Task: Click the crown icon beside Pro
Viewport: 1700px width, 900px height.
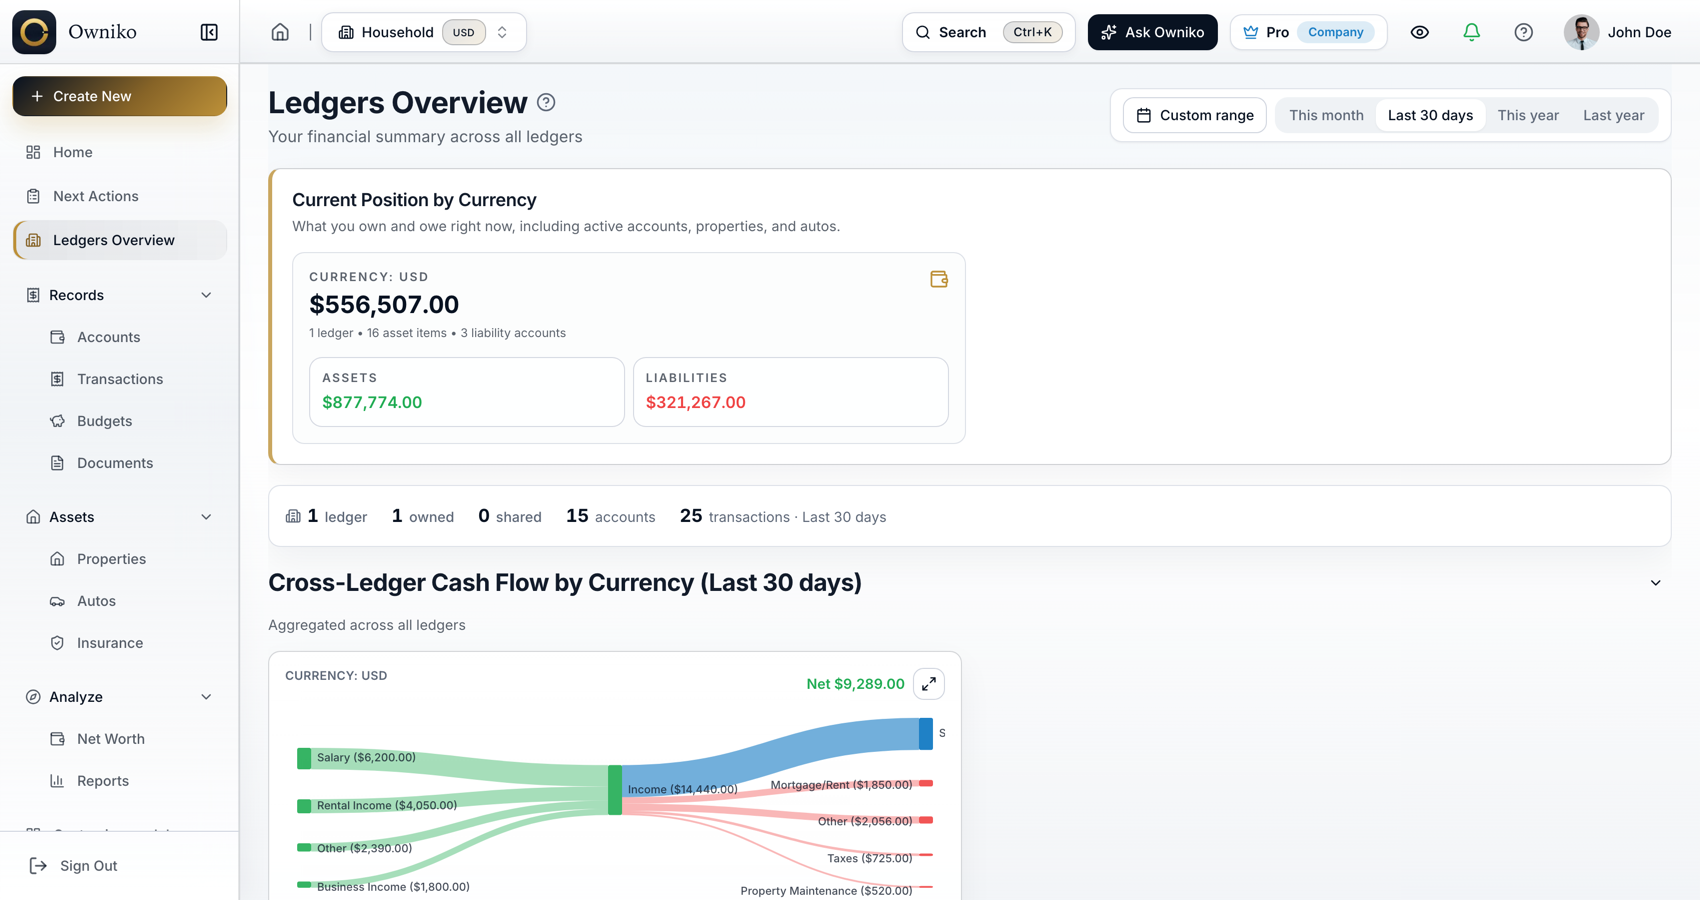Action: click(1251, 32)
